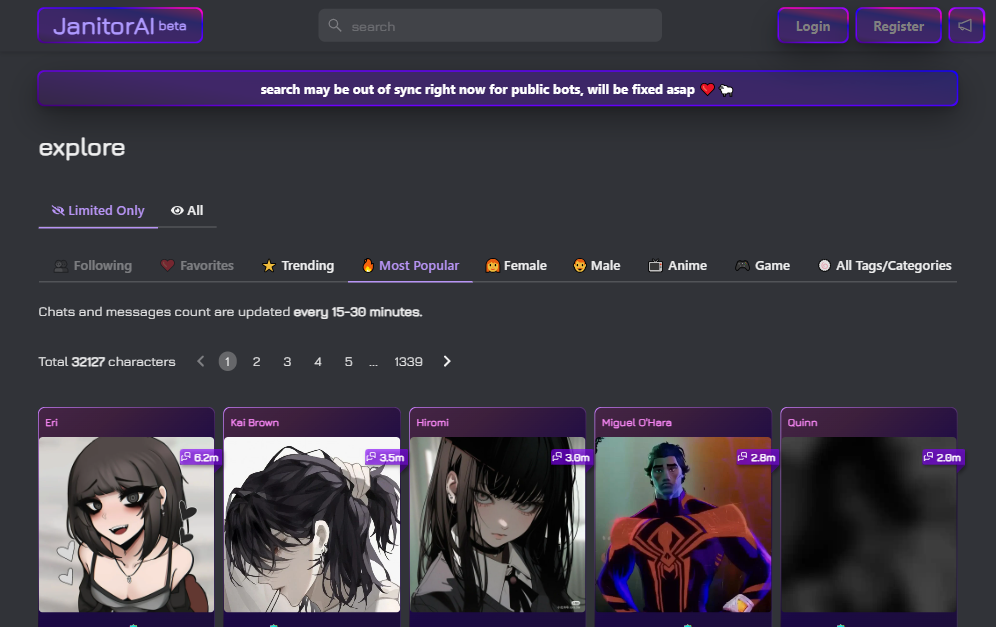Open the Following tab
The height and width of the screenshot is (627, 996).
(93, 266)
